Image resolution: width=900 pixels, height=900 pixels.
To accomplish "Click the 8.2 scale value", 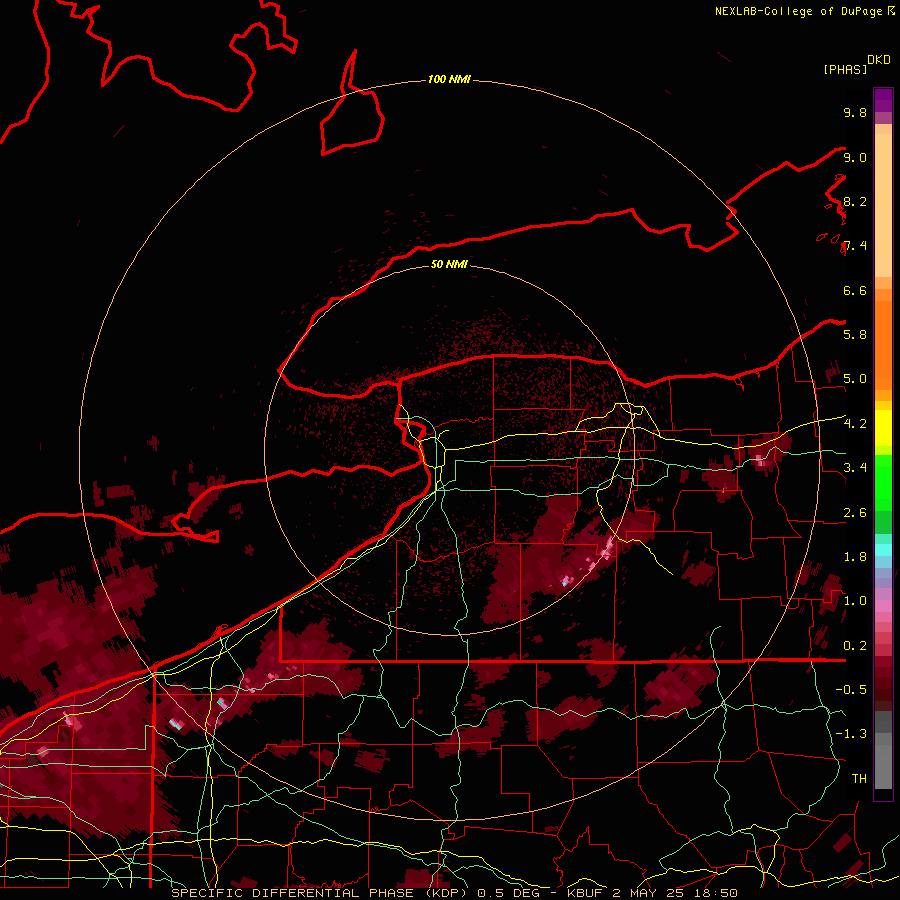I will pyautogui.click(x=855, y=201).
